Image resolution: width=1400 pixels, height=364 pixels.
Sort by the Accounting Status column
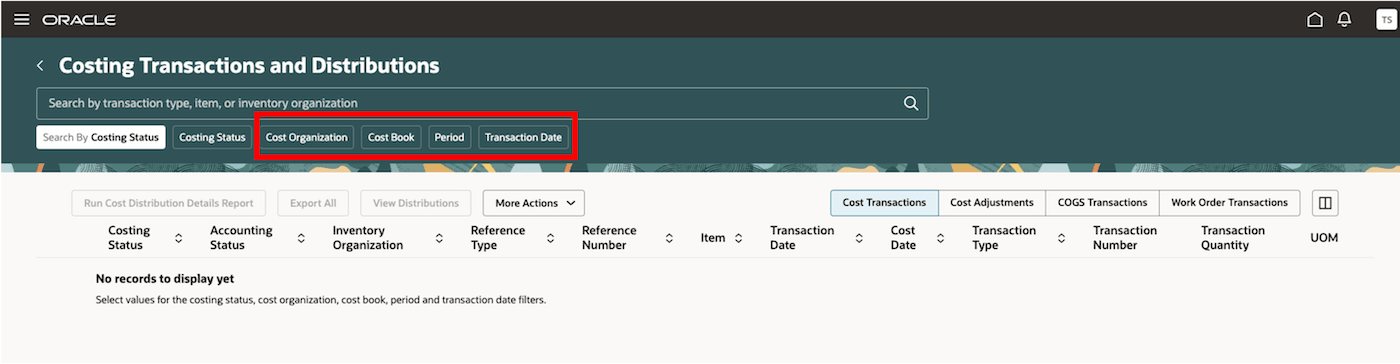[301, 238]
